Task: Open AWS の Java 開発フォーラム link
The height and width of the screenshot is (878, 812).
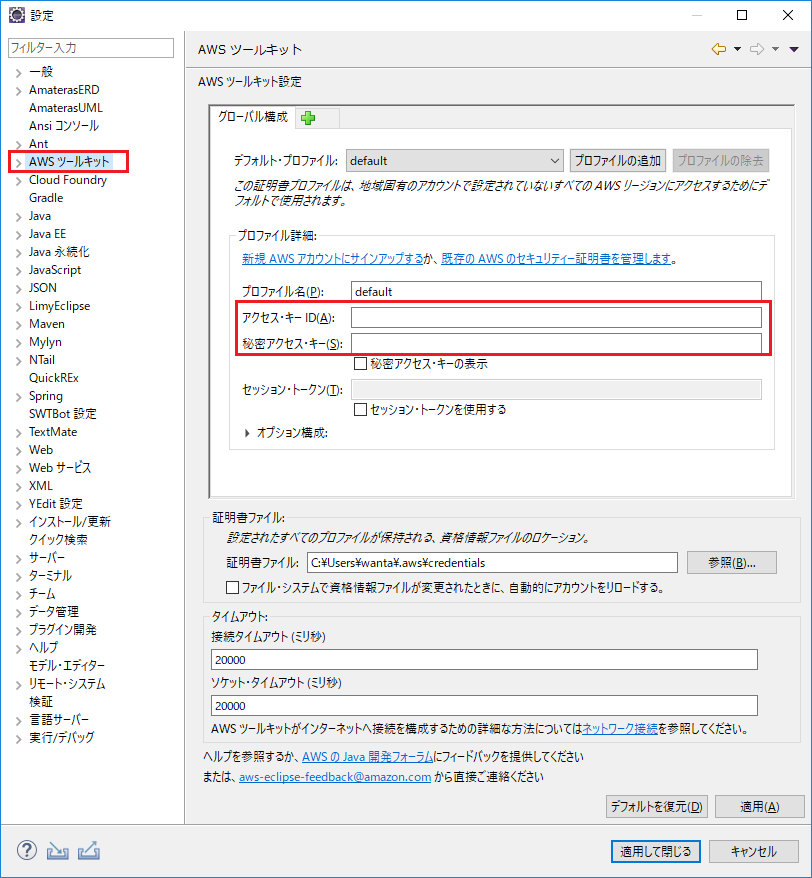Action: [367, 756]
